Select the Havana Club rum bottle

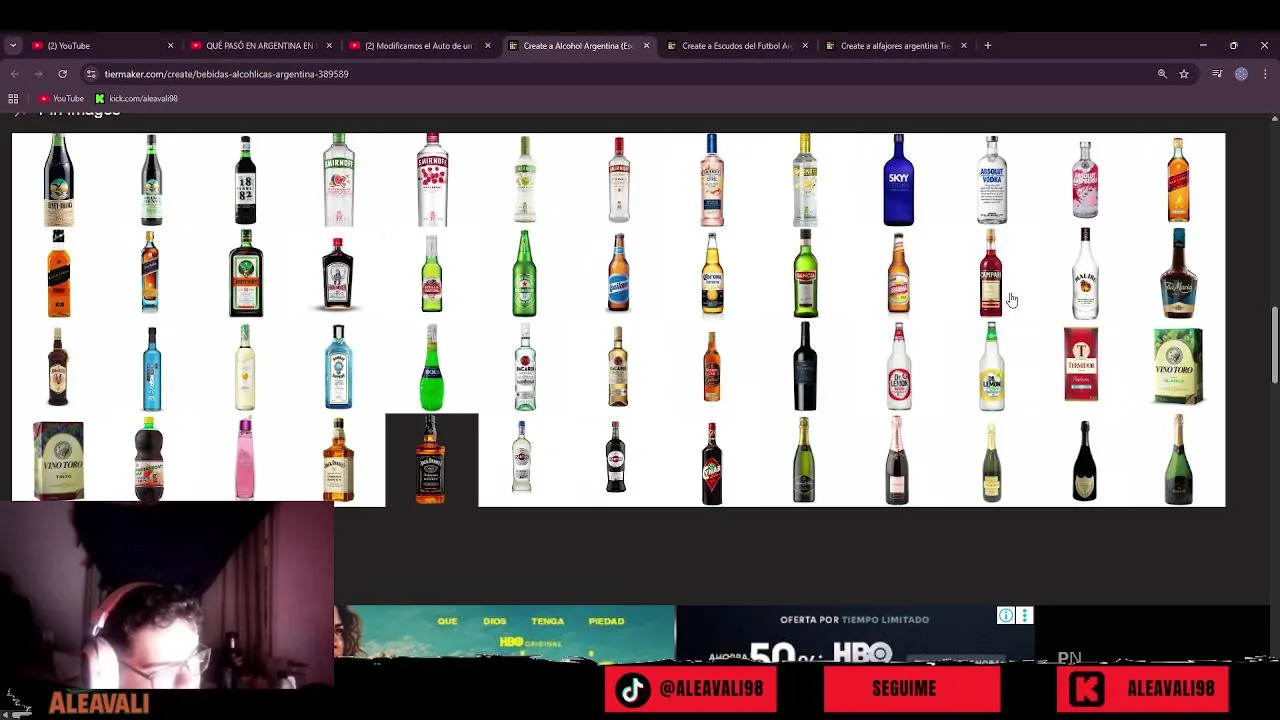pos(712,367)
